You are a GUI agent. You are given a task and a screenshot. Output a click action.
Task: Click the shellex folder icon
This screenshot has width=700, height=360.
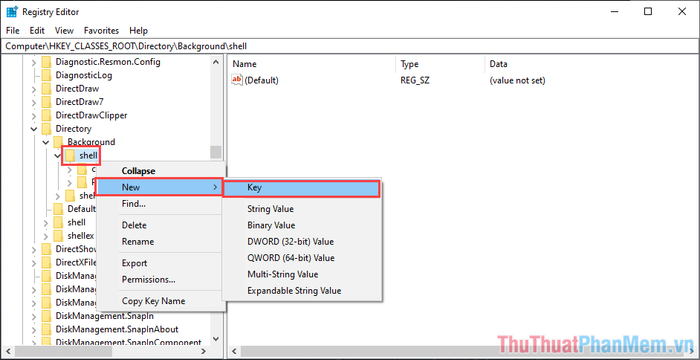click(x=58, y=235)
